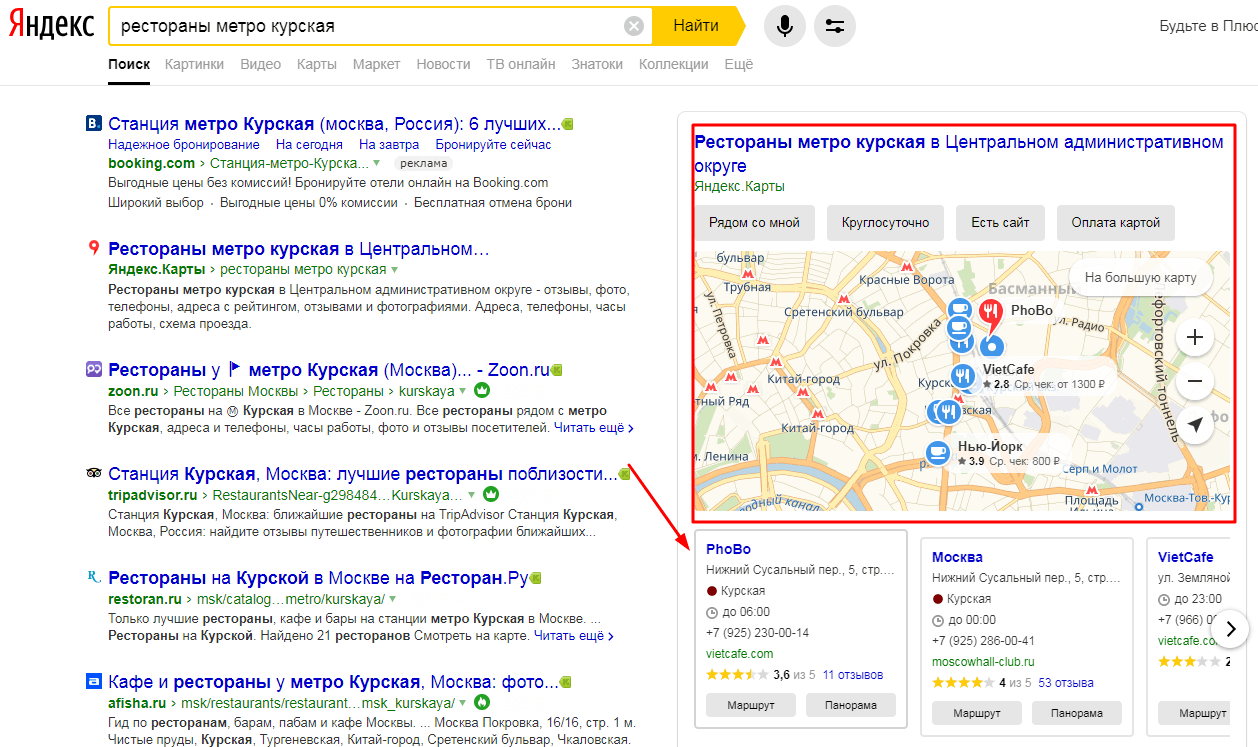Show next restaurant cards with the arrow
Image resolution: width=1258 pixels, height=747 pixels.
(x=1232, y=629)
